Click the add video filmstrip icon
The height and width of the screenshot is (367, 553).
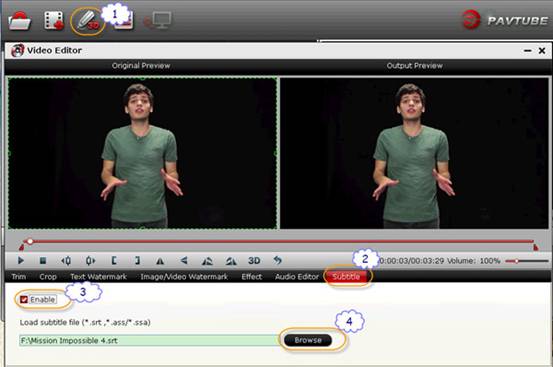tap(54, 21)
